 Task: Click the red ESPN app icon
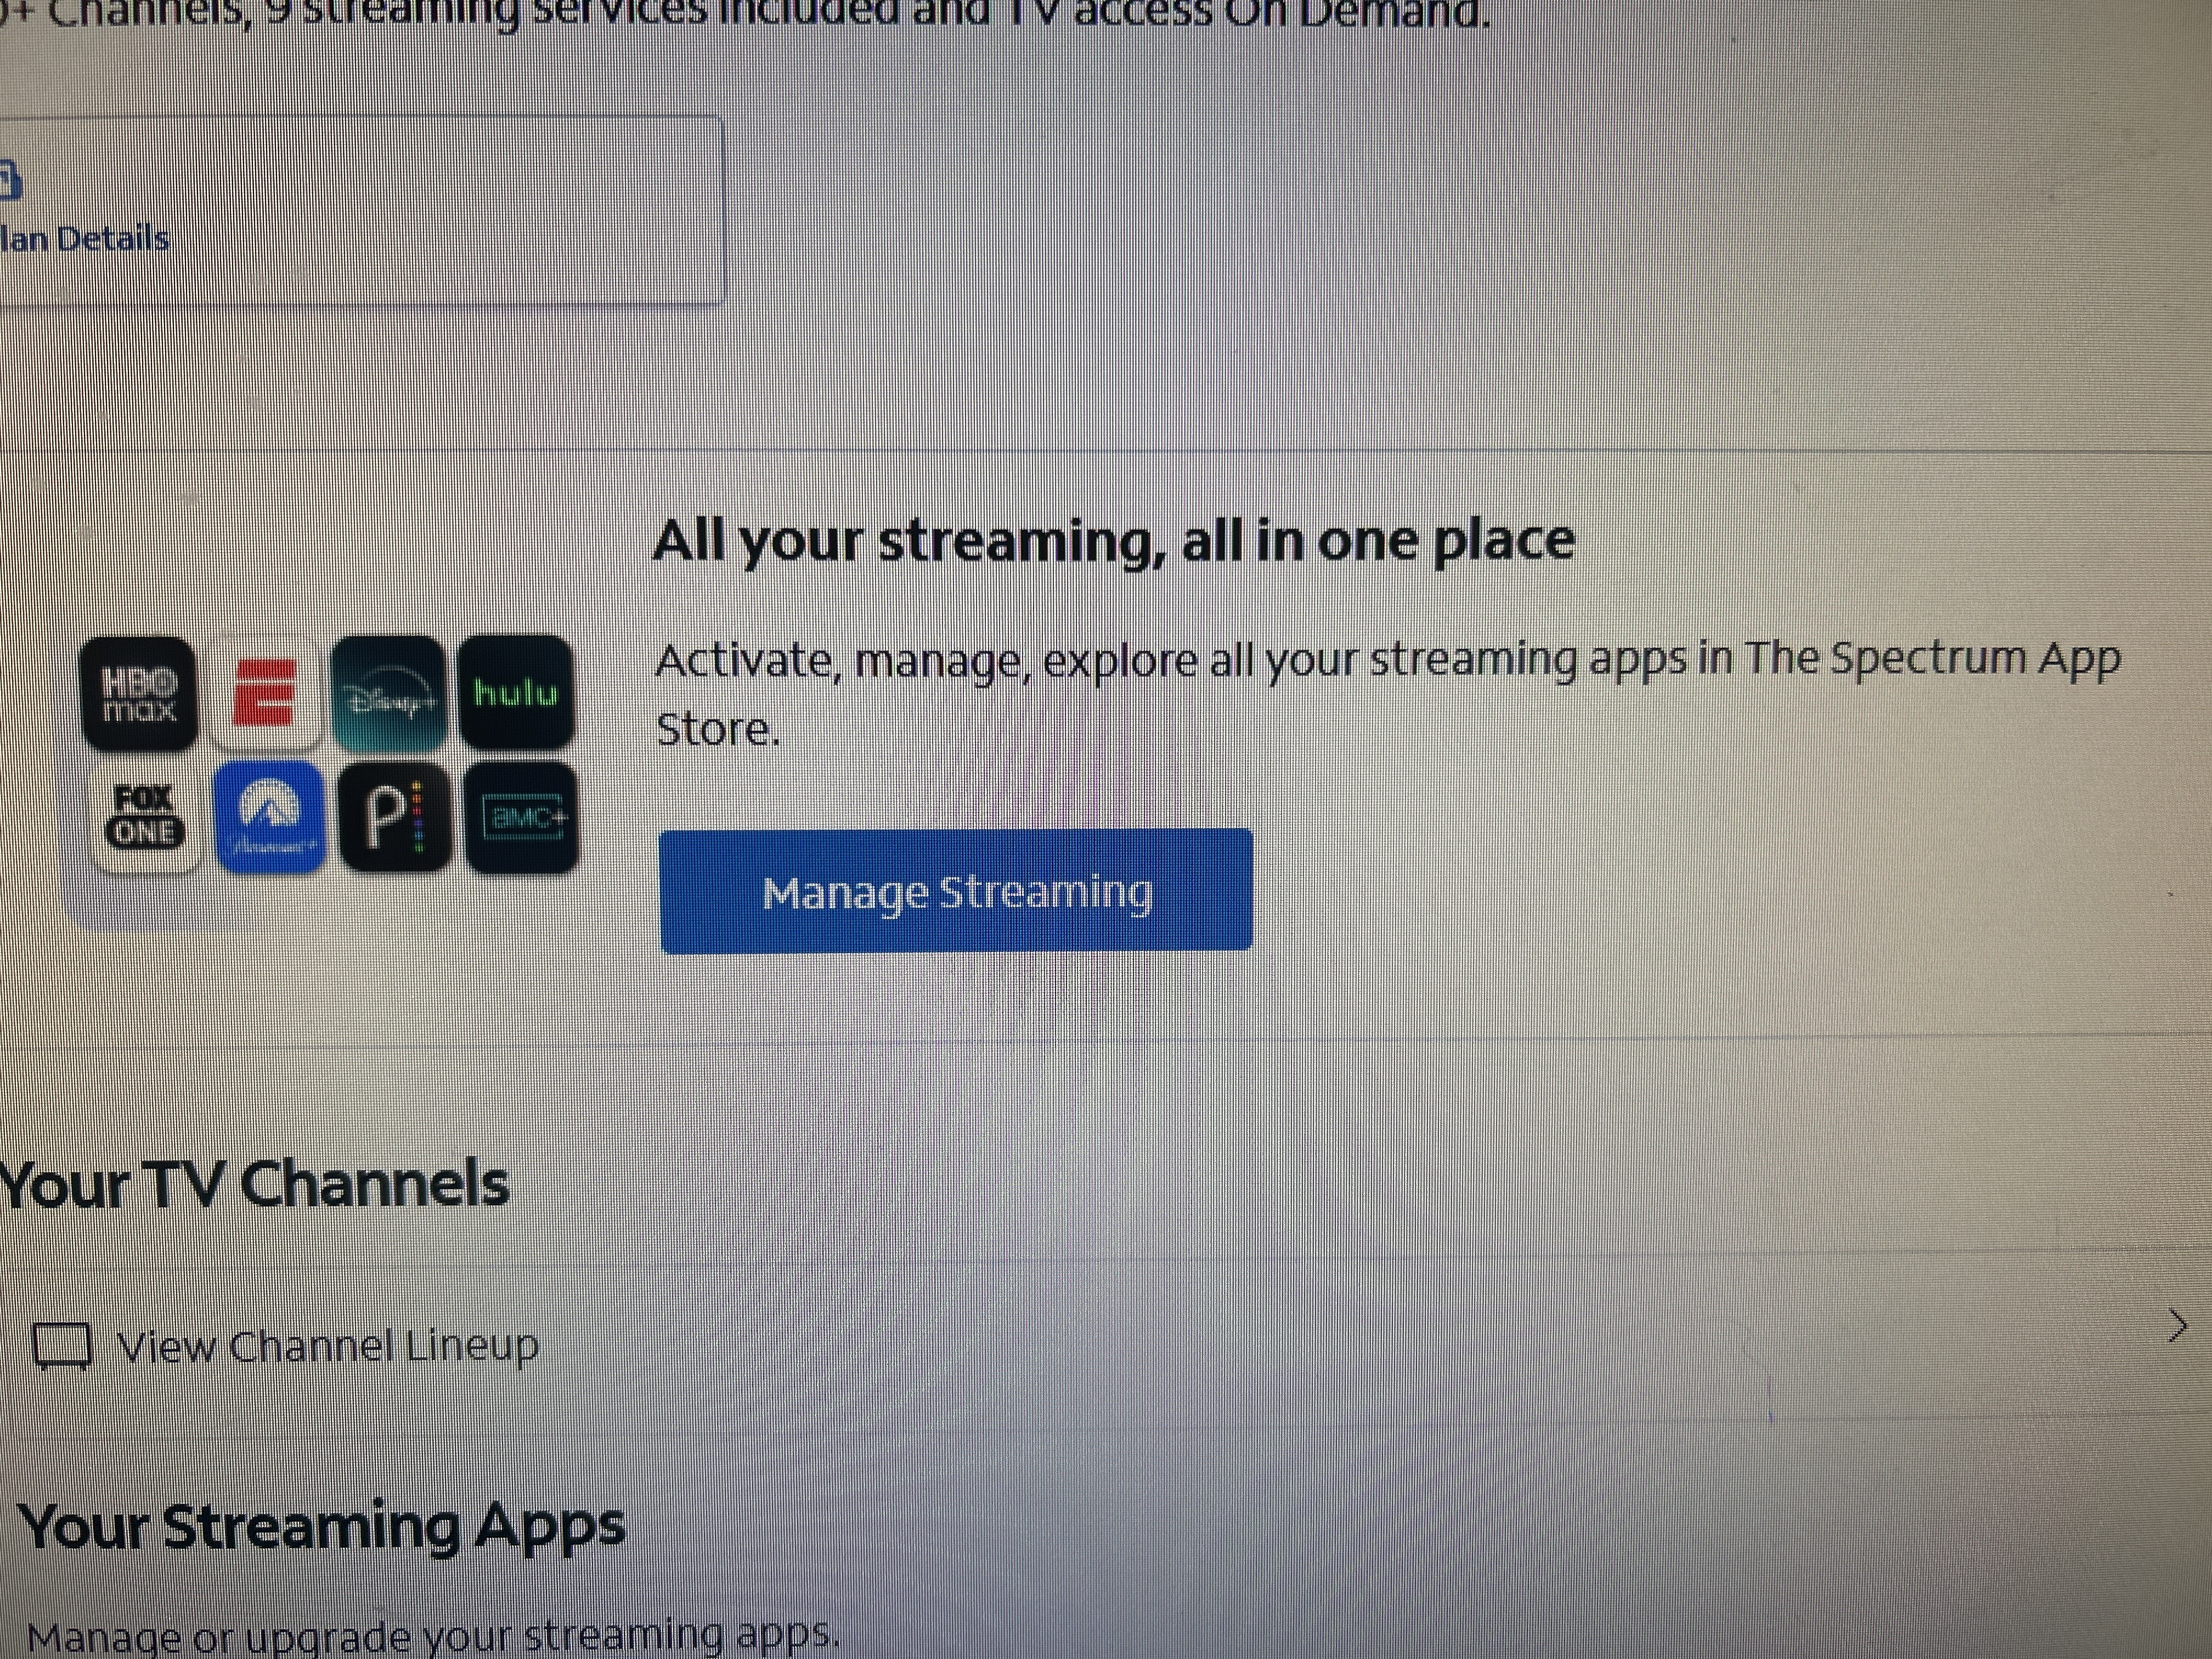coord(265,692)
